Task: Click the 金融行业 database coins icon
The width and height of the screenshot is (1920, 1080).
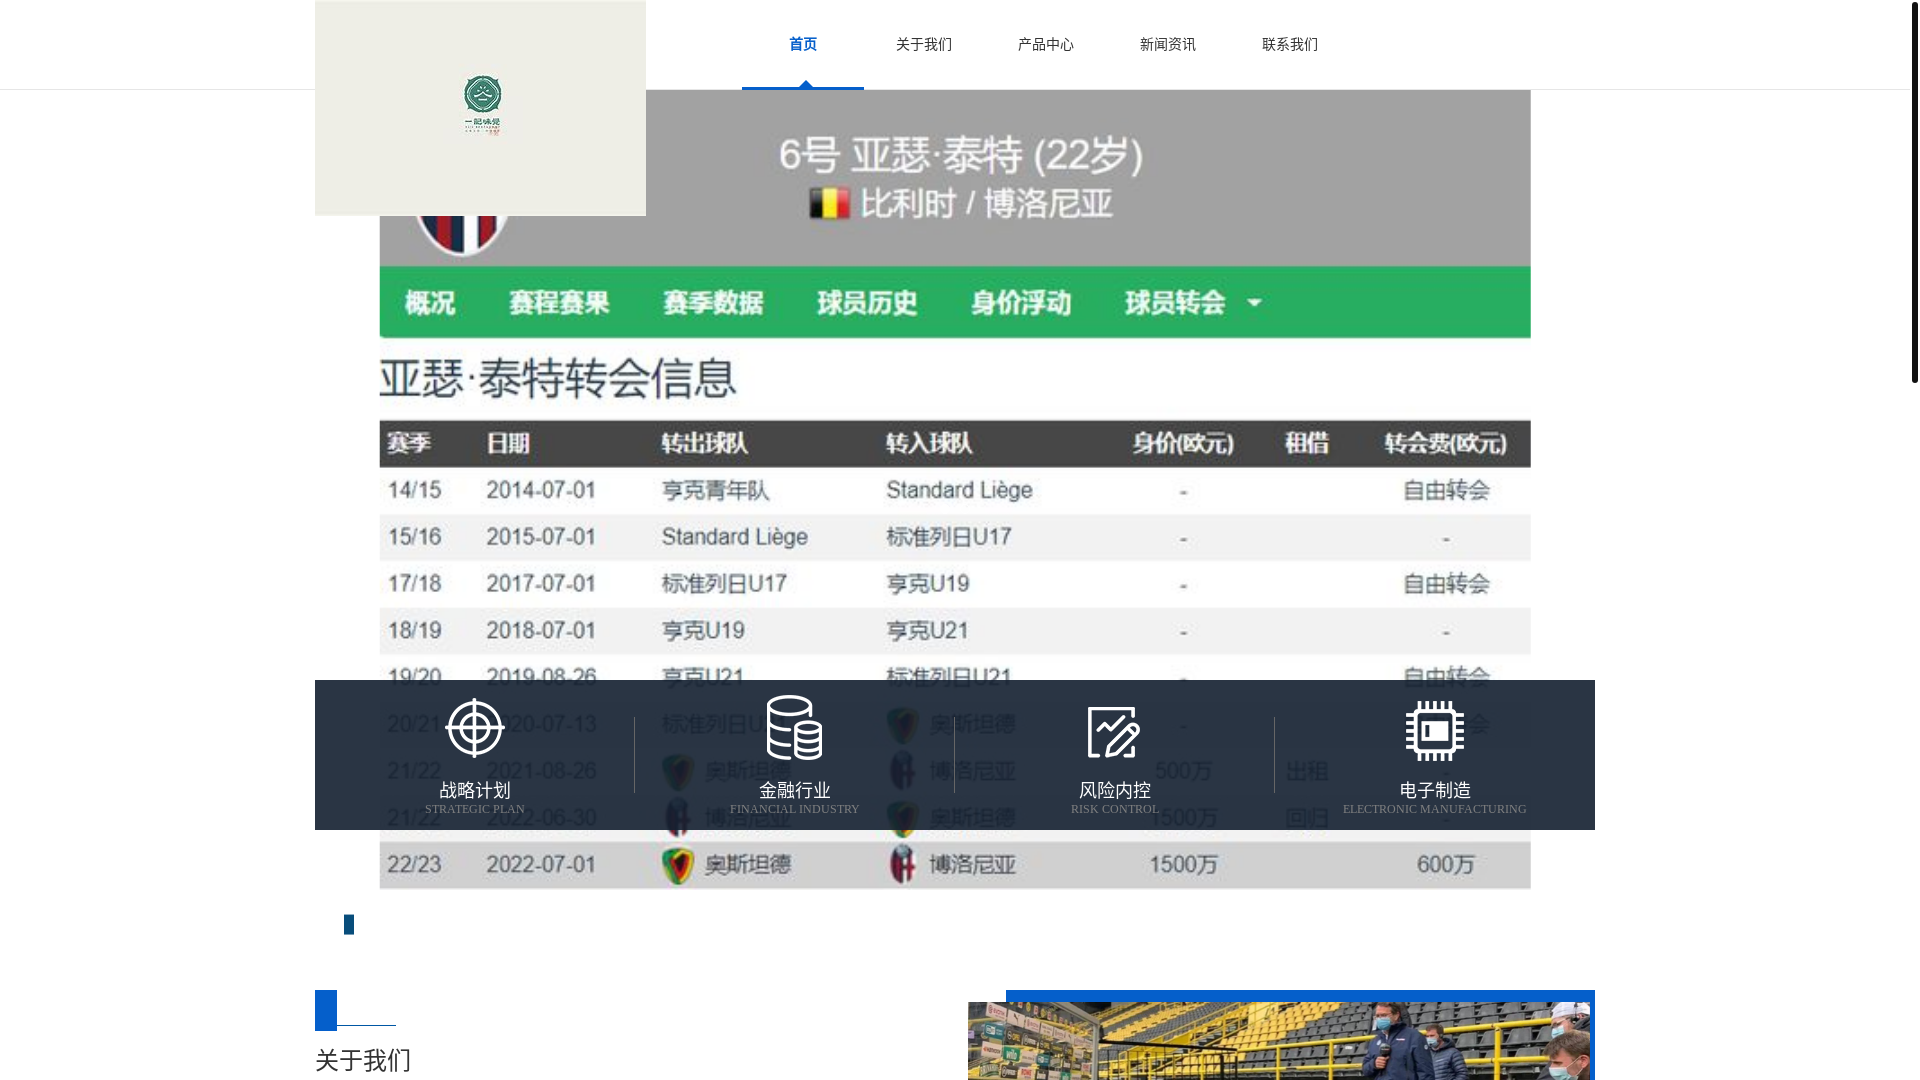Action: click(x=795, y=728)
